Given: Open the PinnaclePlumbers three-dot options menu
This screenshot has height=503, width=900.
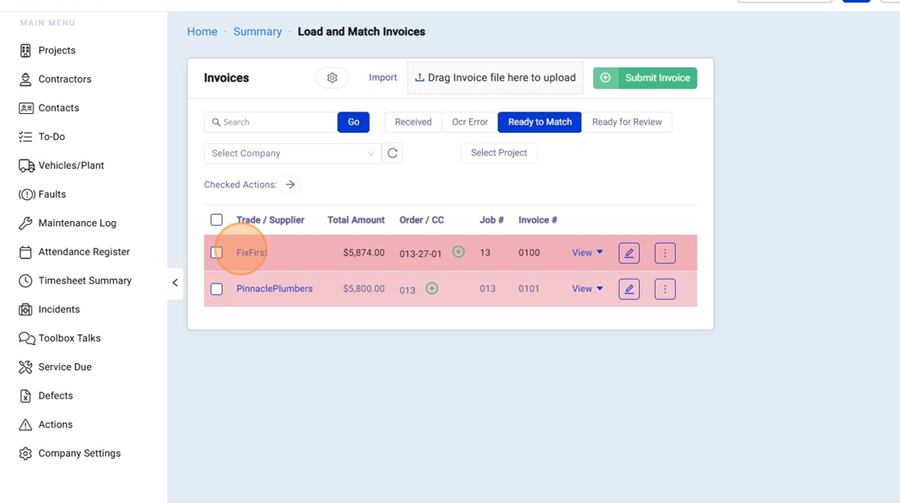Looking at the screenshot, I should pyautogui.click(x=665, y=289).
